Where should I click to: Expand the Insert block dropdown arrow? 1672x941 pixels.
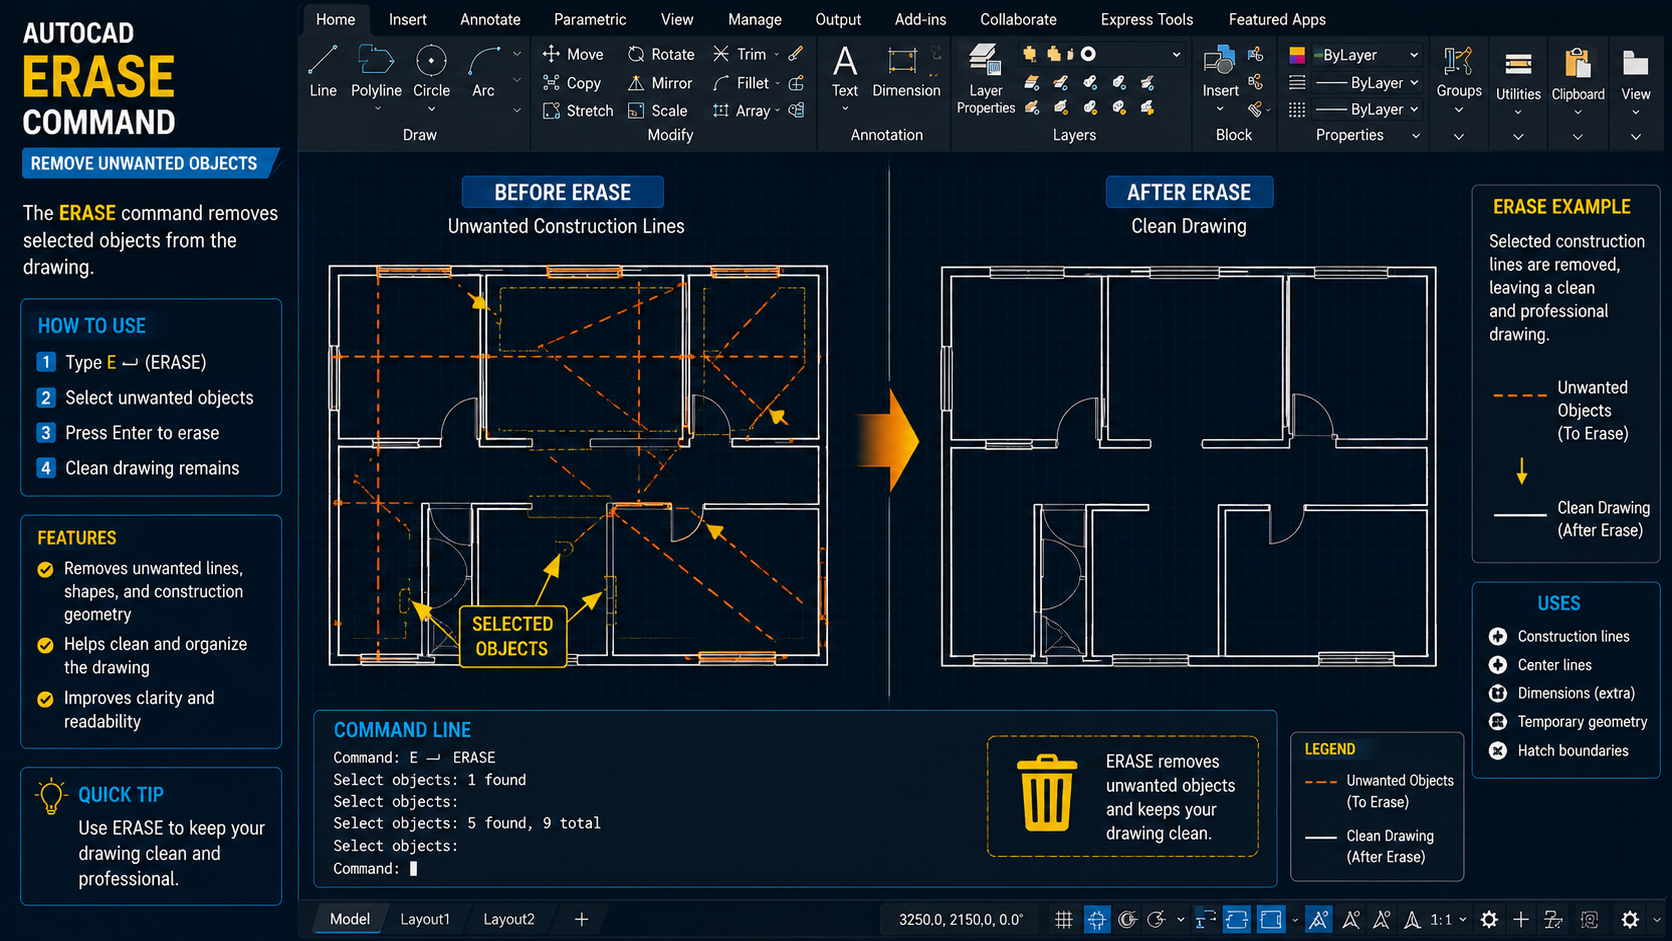click(1219, 109)
